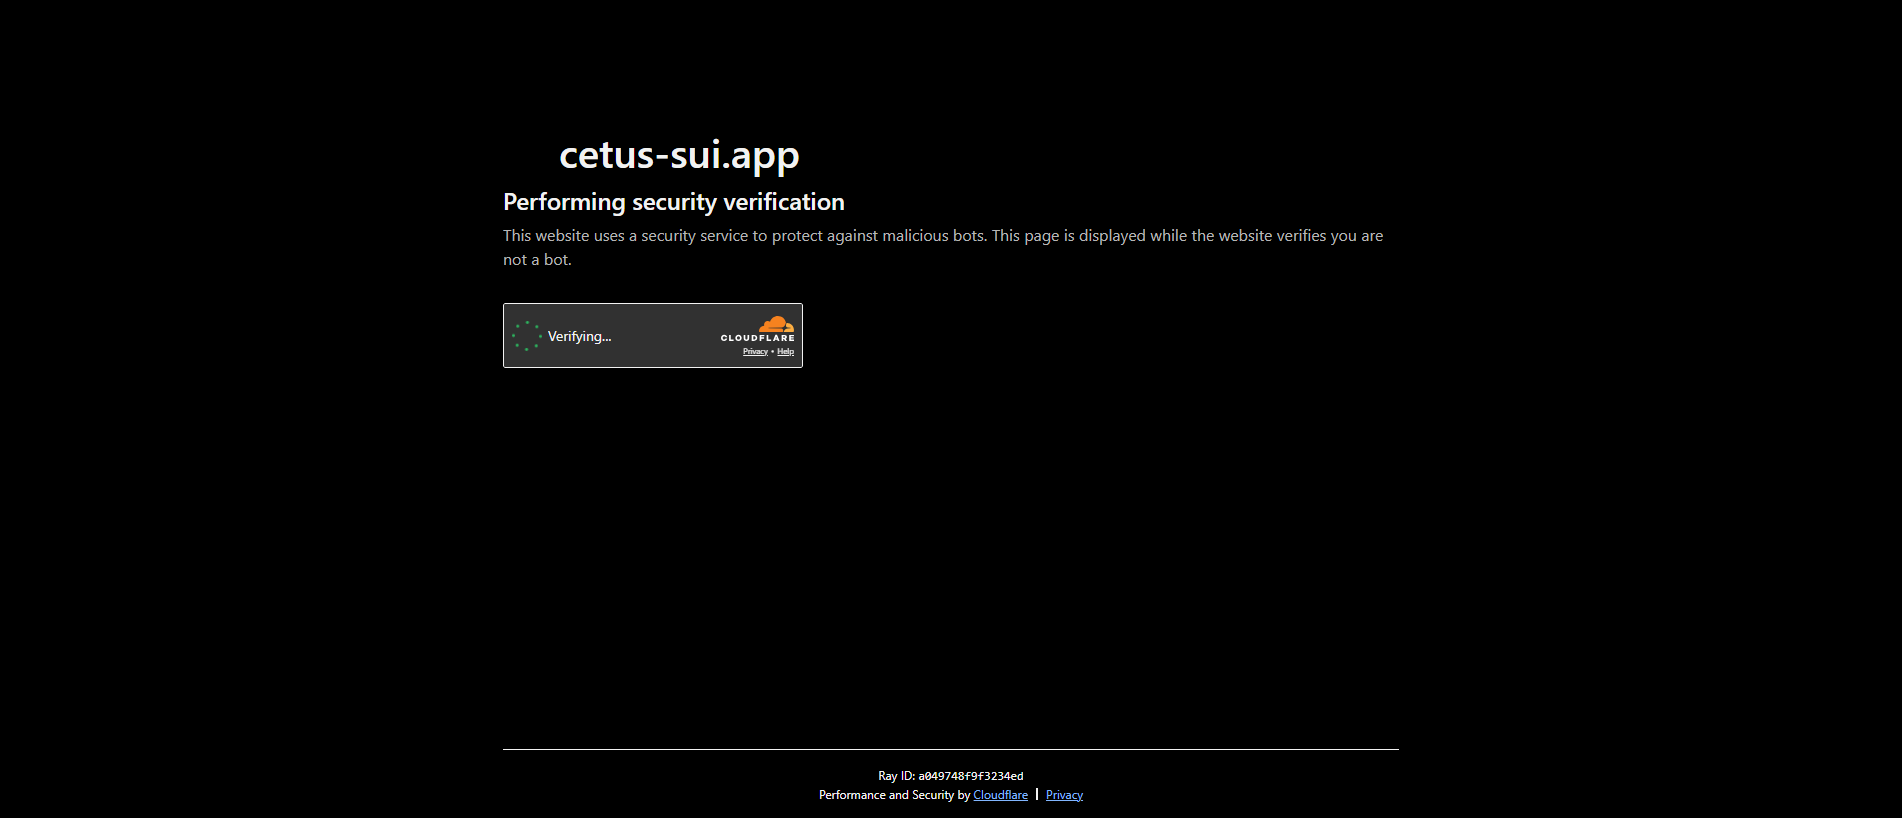The height and width of the screenshot is (818, 1902).
Task: Open the Help link inside verification widget
Action: point(786,352)
